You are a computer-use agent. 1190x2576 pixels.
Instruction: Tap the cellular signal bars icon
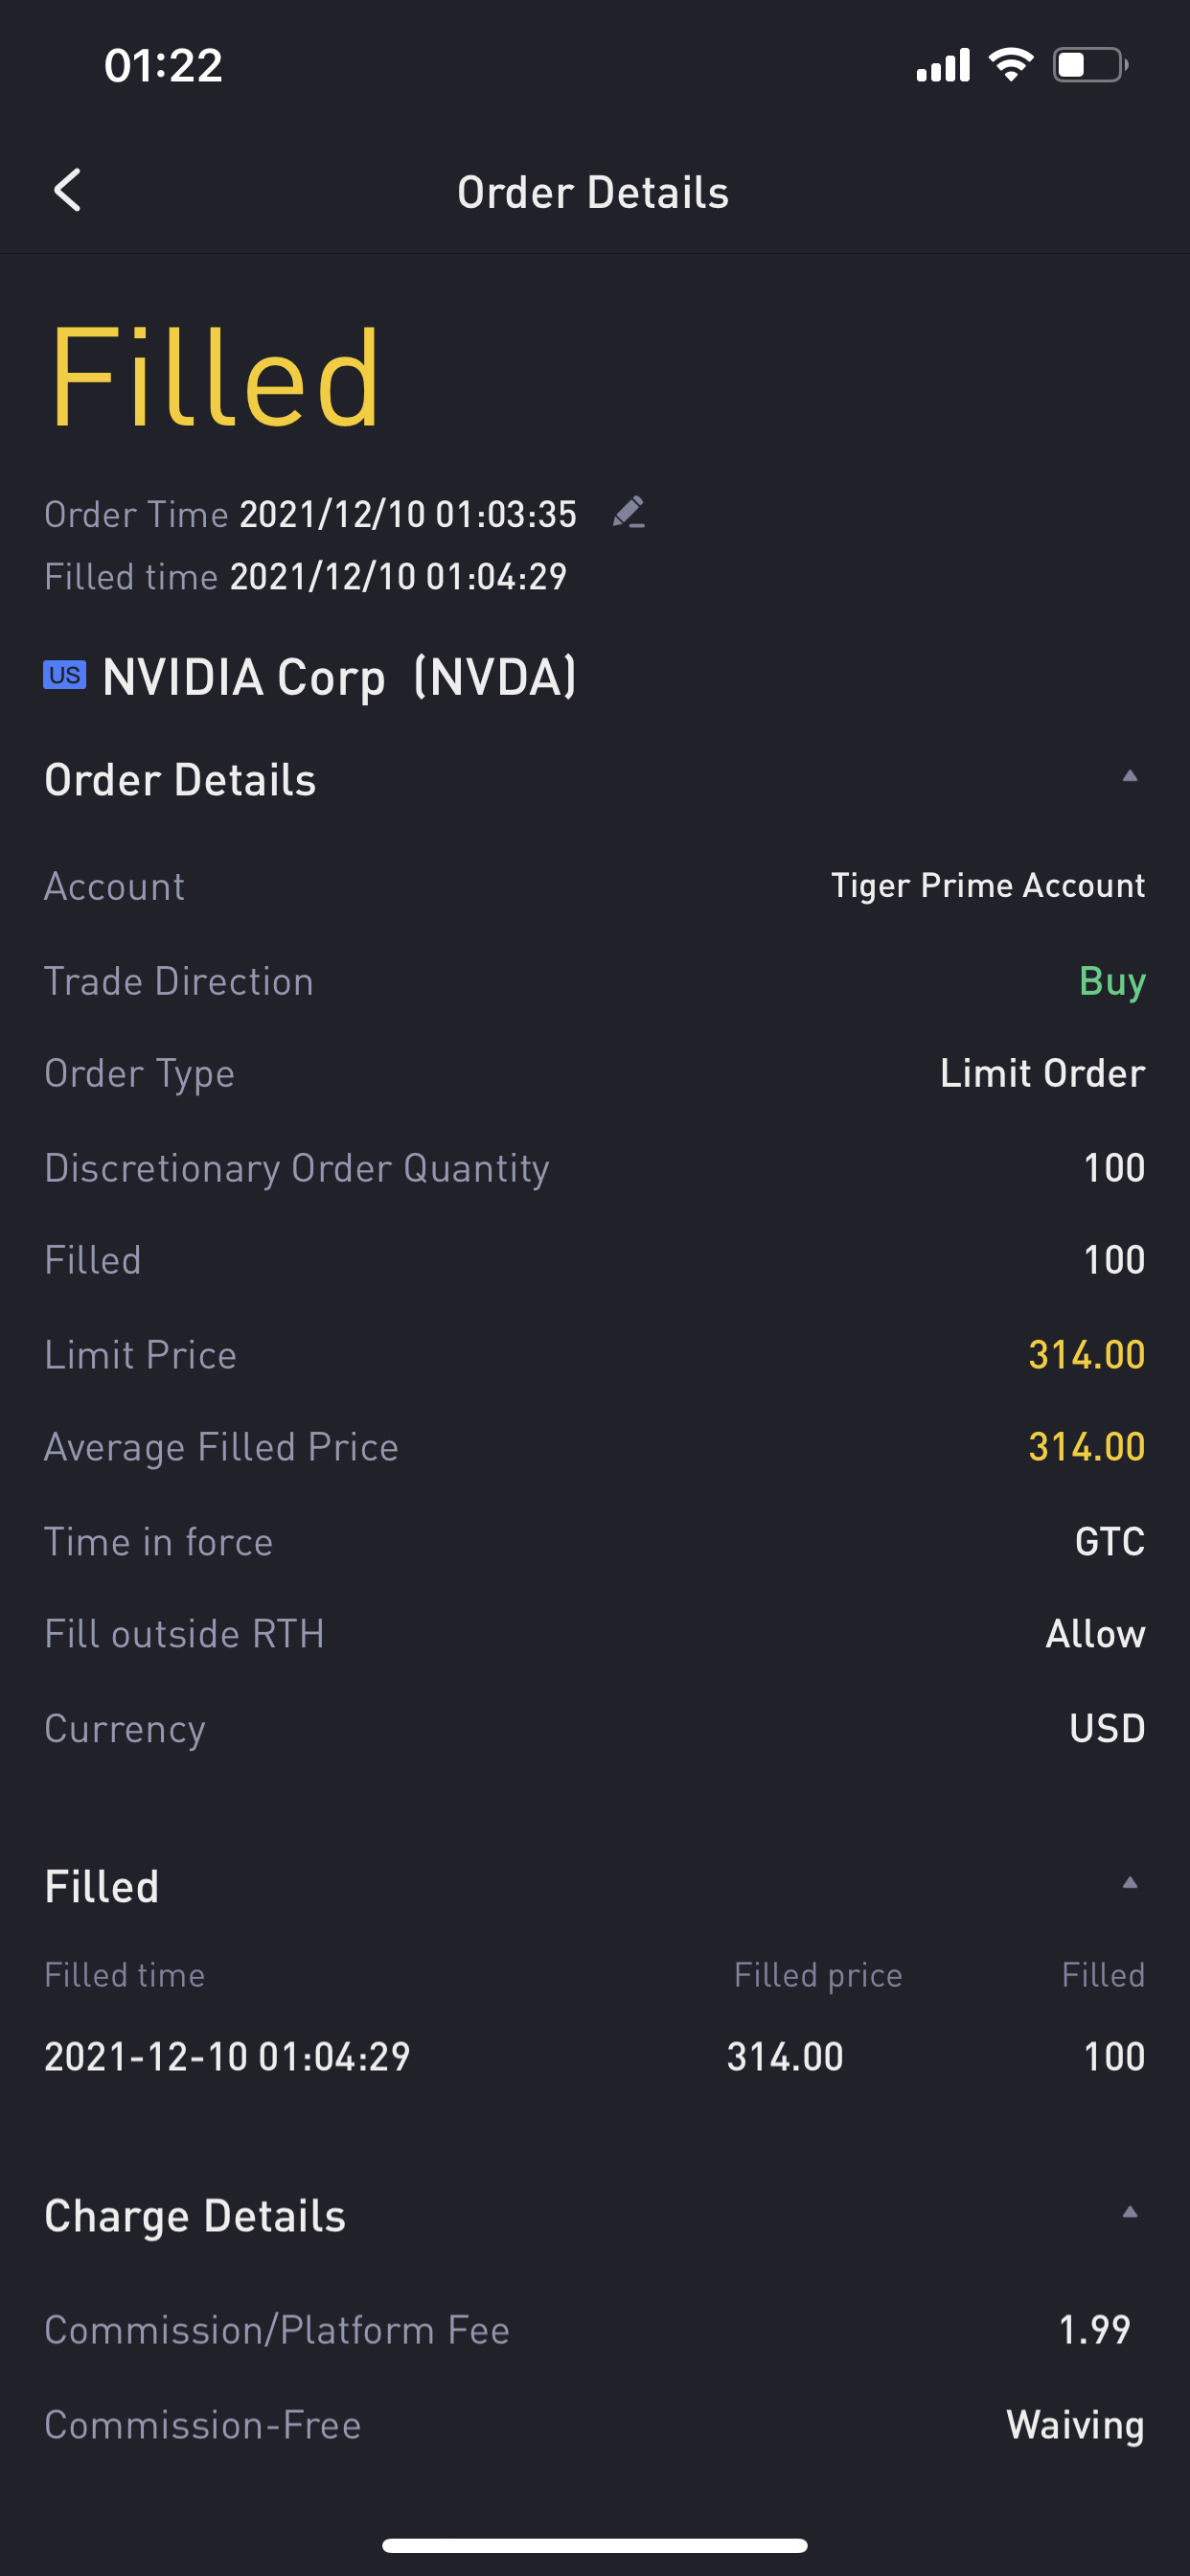tap(943, 65)
